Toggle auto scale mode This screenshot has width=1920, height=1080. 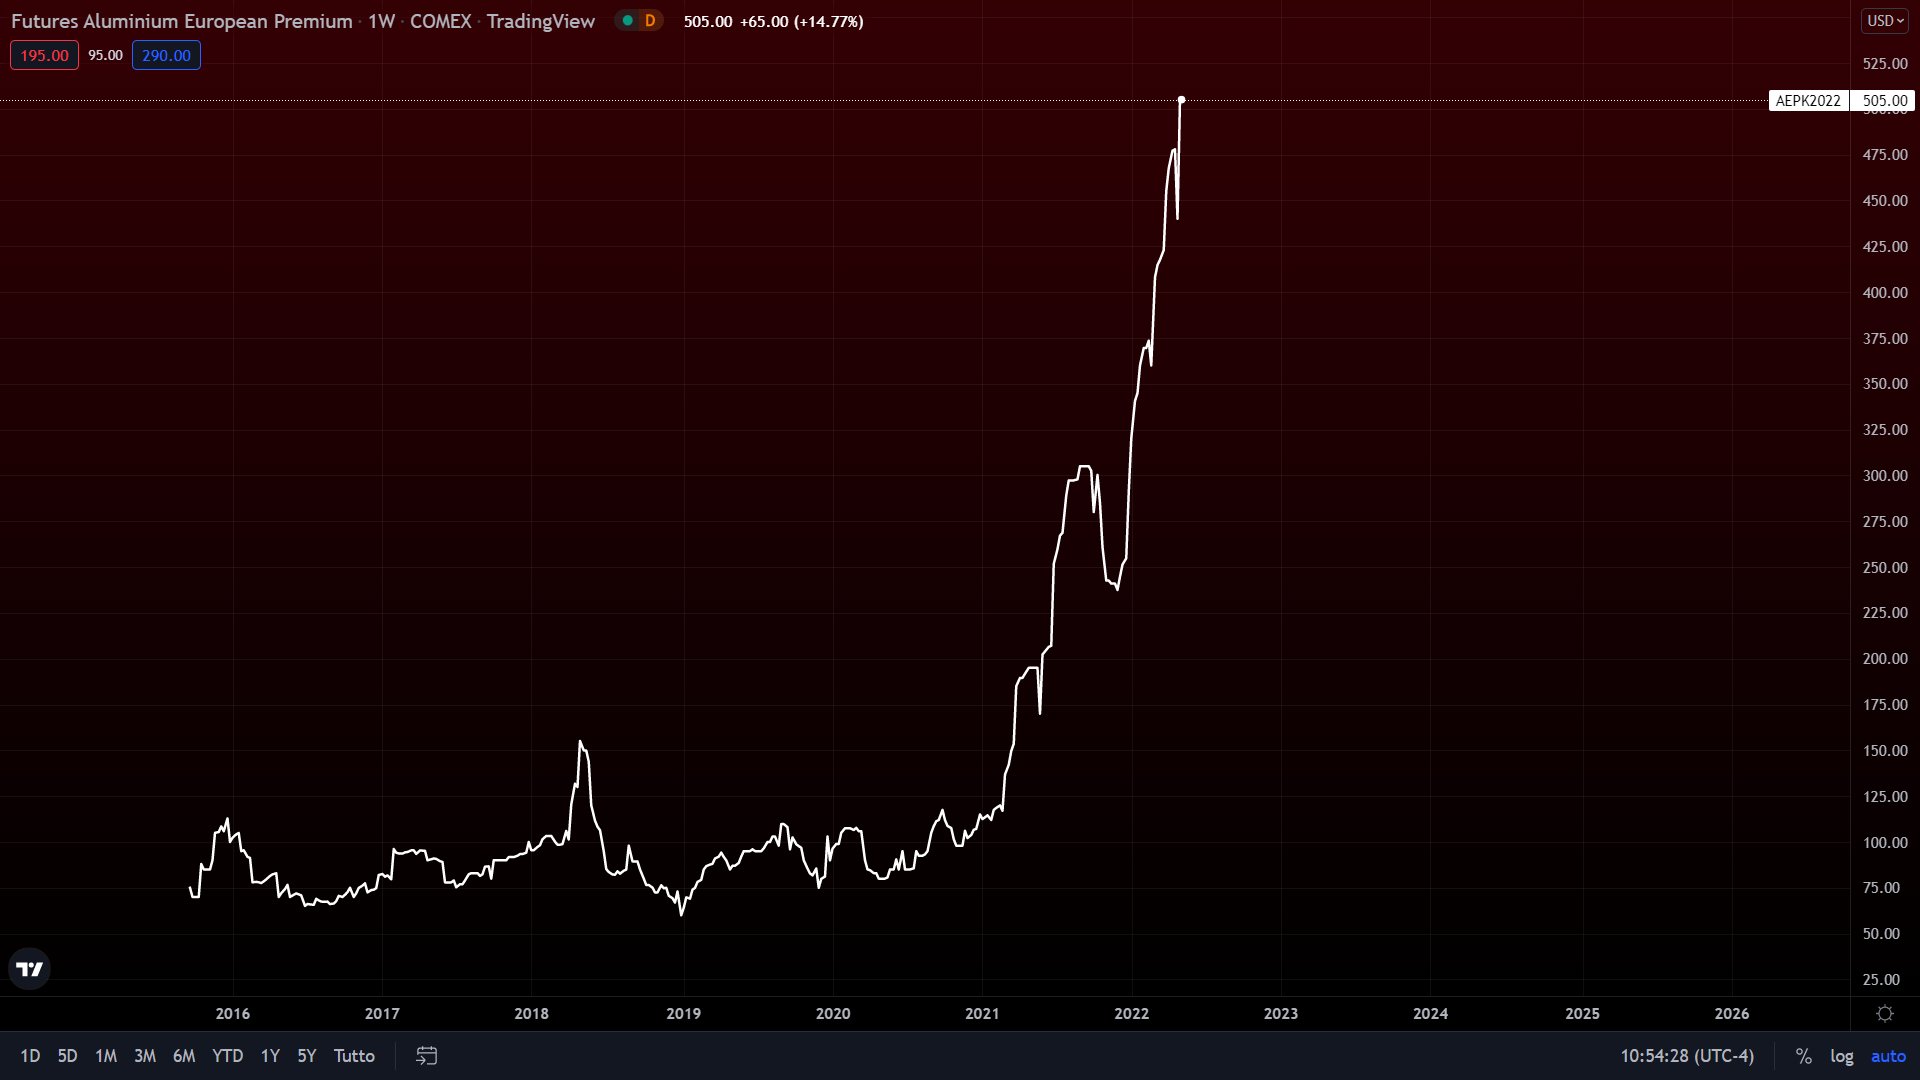coord(1888,1056)
